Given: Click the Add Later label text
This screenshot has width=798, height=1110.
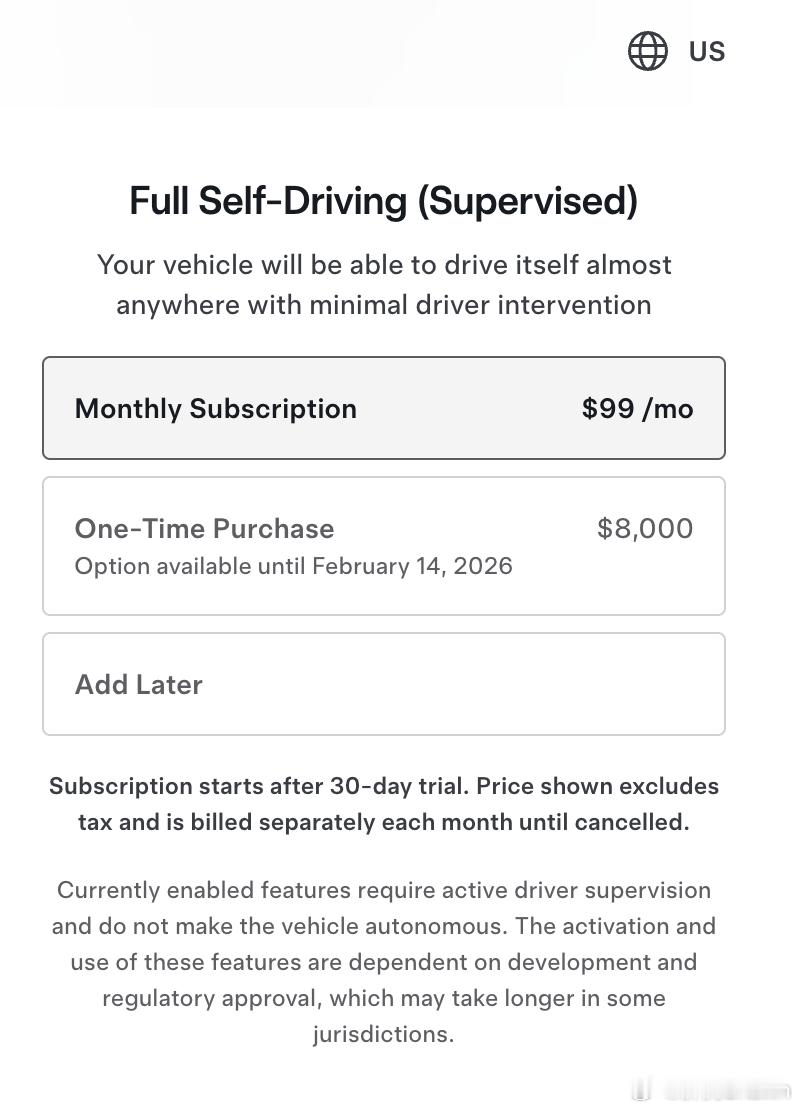Looking at the screenshot, I should [139, 684].
